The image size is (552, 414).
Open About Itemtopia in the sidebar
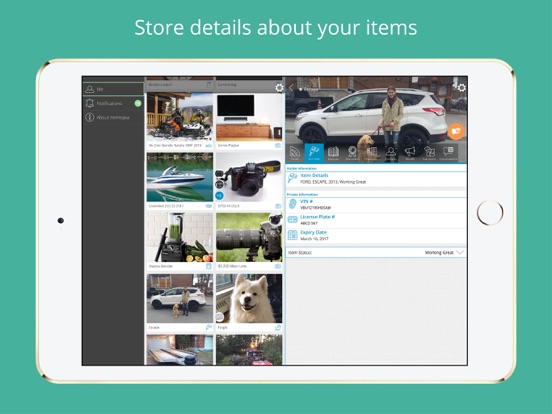point(113,117)
